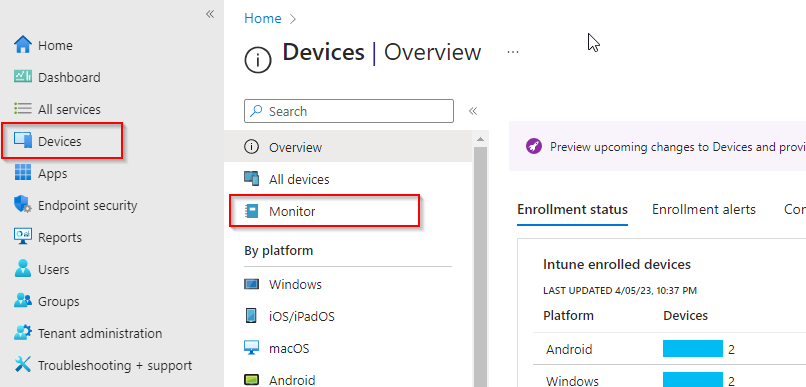This screenshot has height=387, width=806.
Task: Click the By platform section heading
Action: point(278,251)
